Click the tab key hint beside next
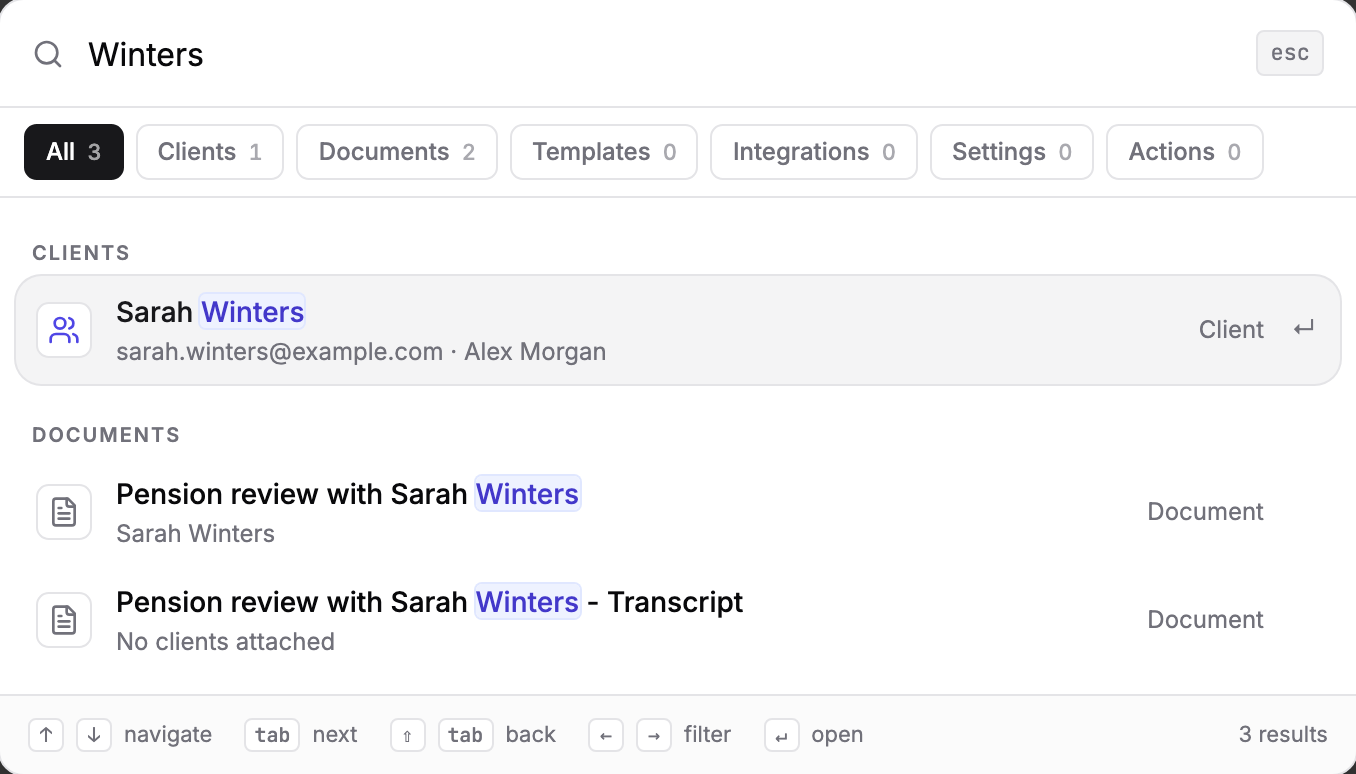1356x774 pixels. [x=272, y=735]
